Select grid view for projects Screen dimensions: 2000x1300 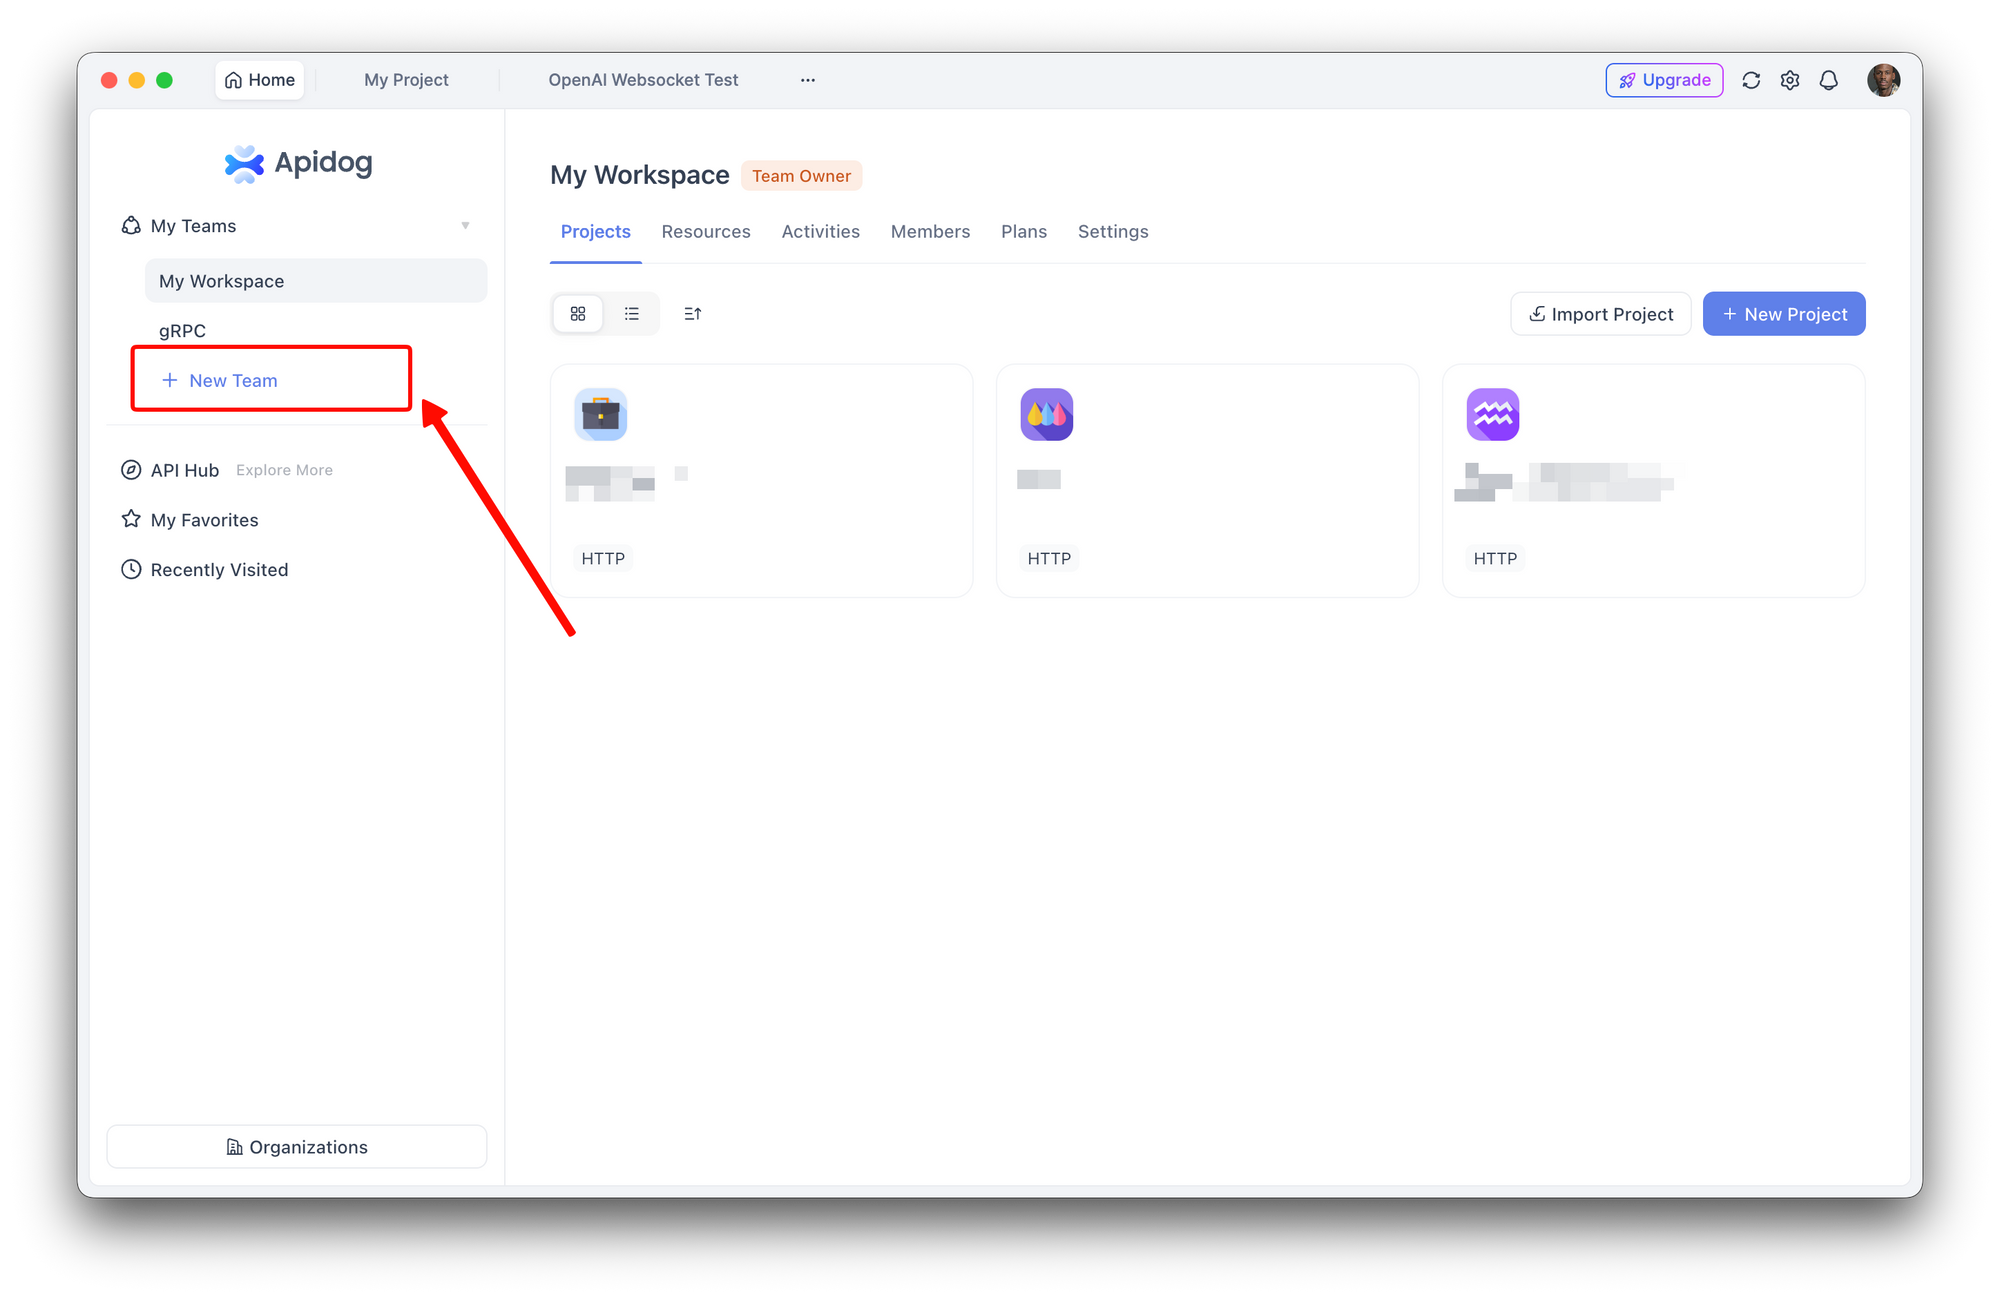(x=578, y=314)
